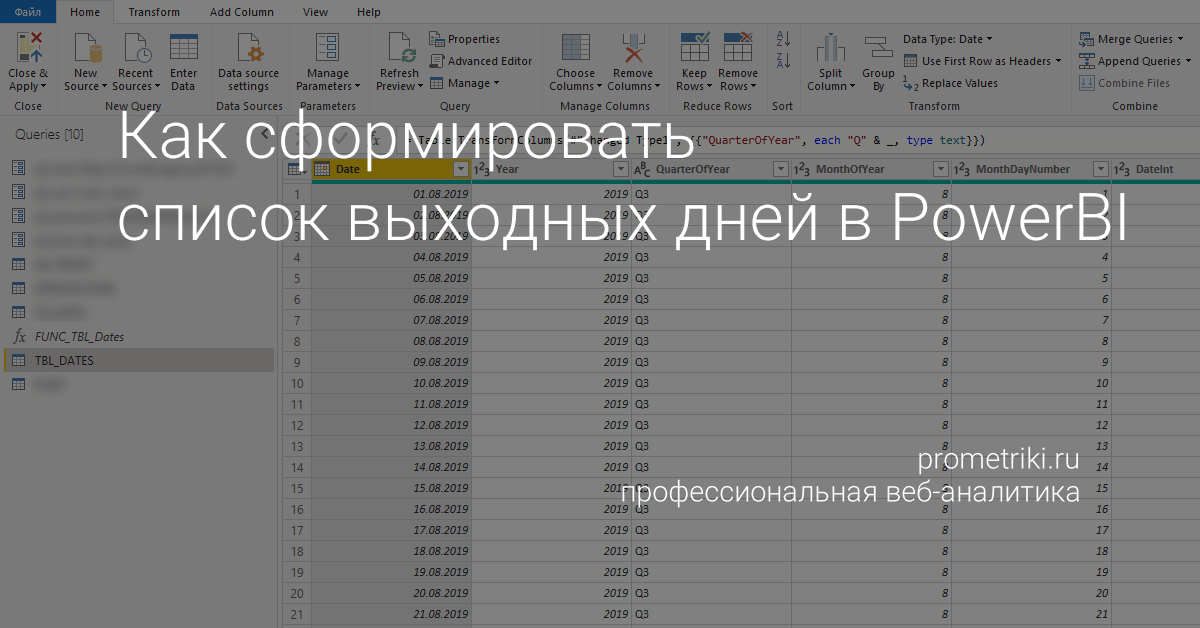The width and height of the screenshot is (1200, 628).
Task: Open the New Source icon
Action: (x=86, y=47)
